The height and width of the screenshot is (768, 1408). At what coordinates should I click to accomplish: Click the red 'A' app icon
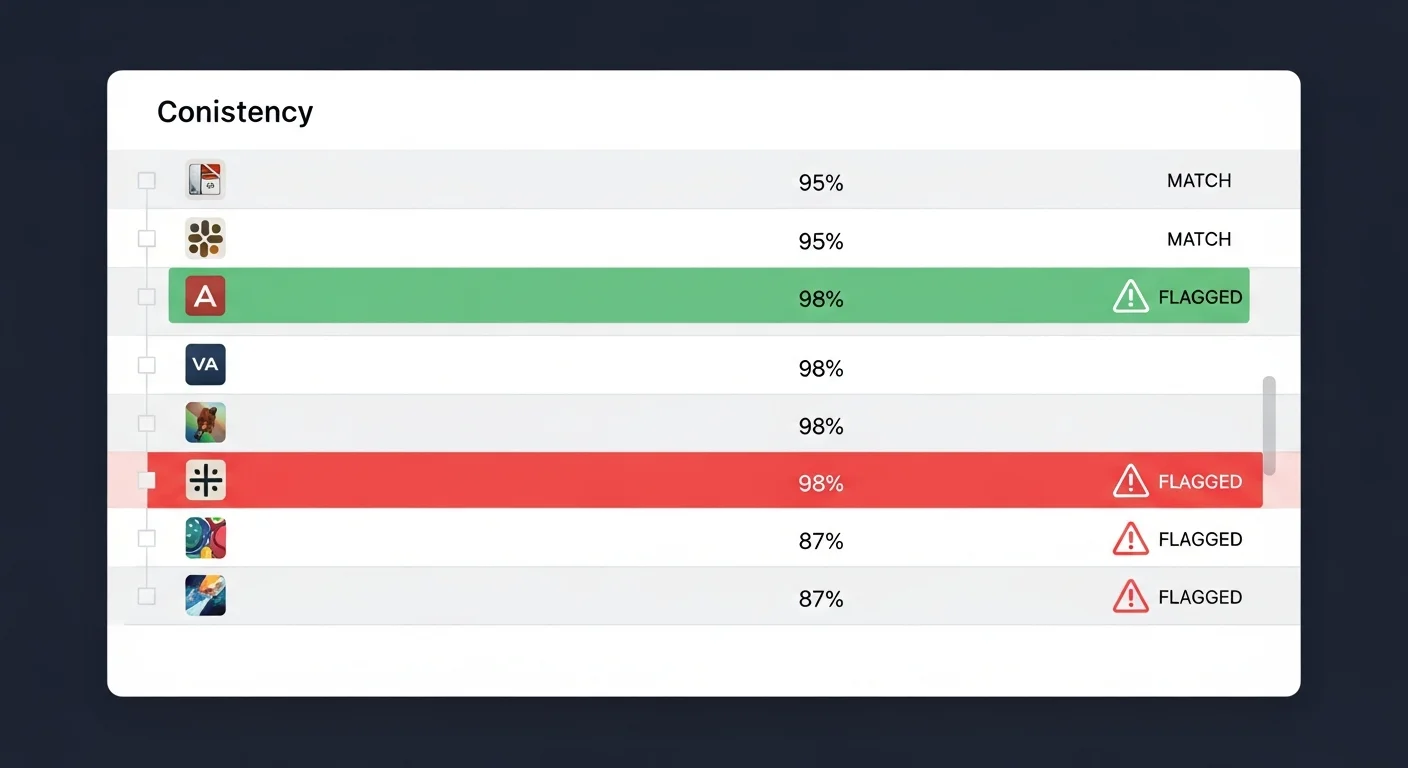pyautogui.click(x=205, y=296)
